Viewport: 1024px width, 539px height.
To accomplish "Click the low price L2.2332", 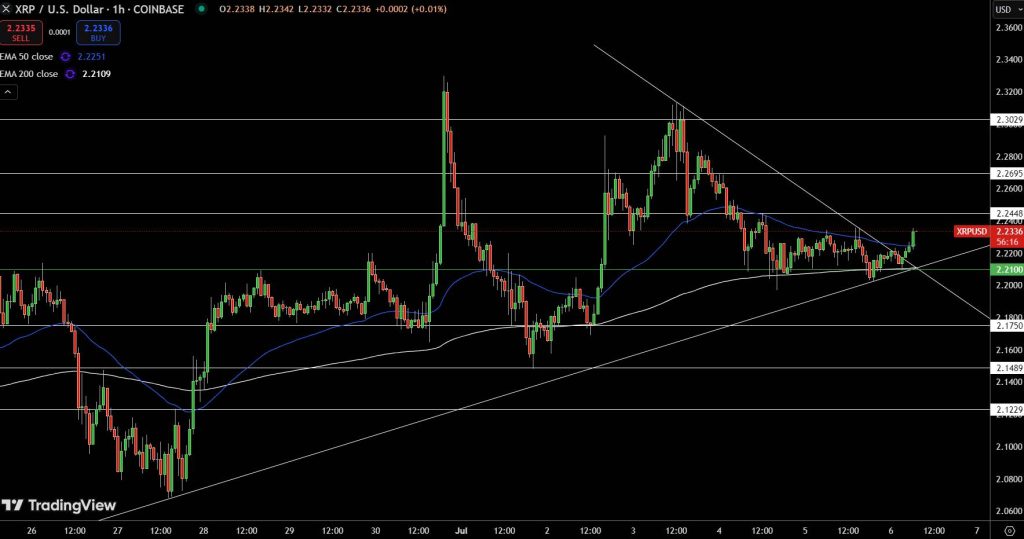I will coord(315,9).
